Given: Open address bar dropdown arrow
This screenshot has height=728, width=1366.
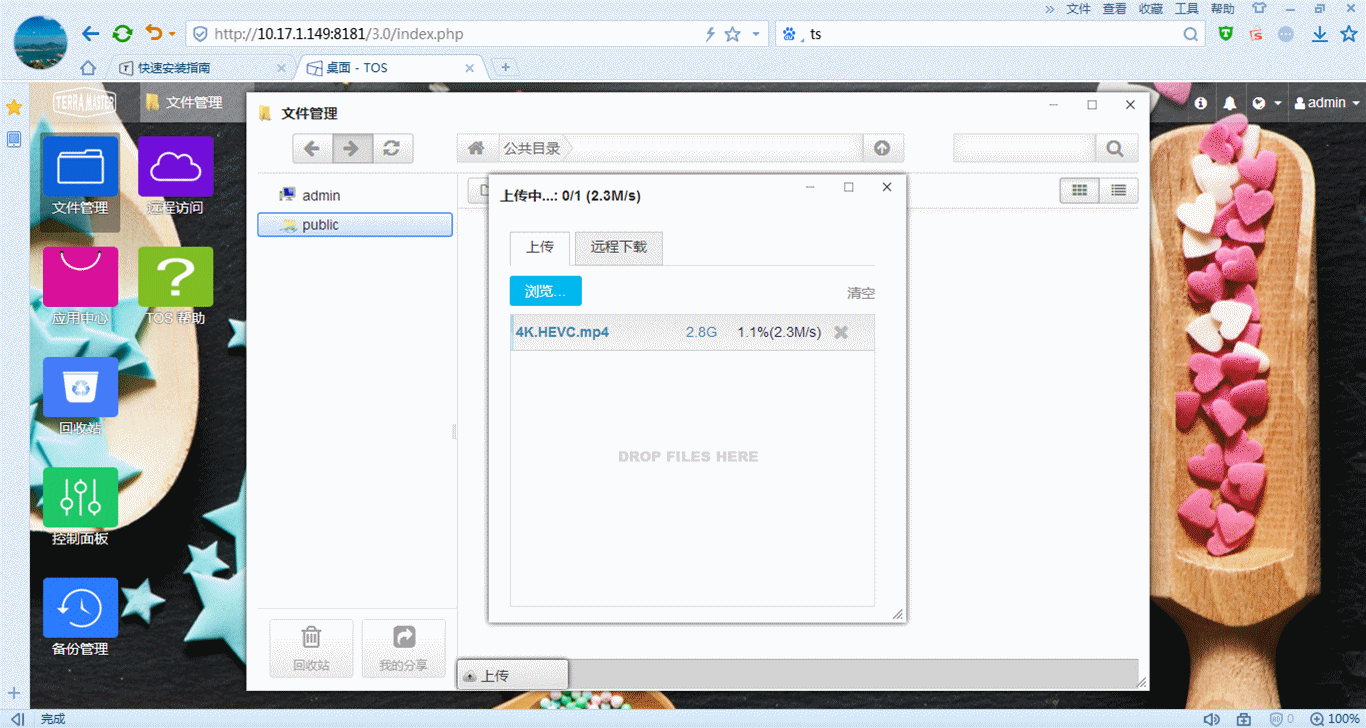Looking at the screenshot, I should tap(756, 34).
